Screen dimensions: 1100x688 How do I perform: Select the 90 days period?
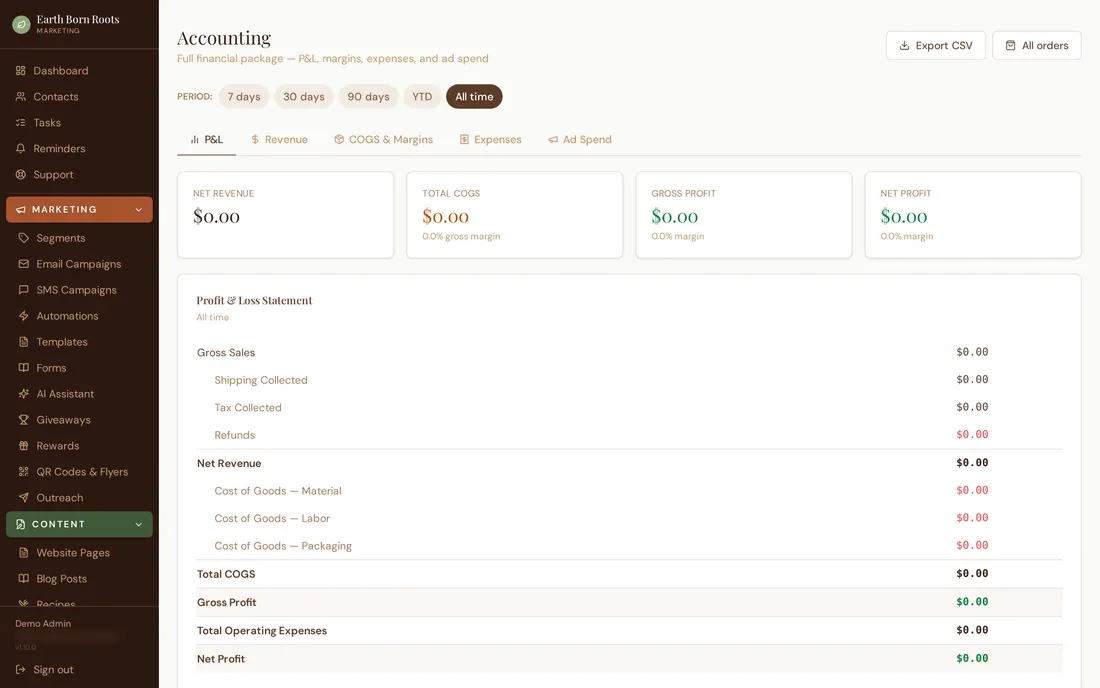(x=368, y=97)
